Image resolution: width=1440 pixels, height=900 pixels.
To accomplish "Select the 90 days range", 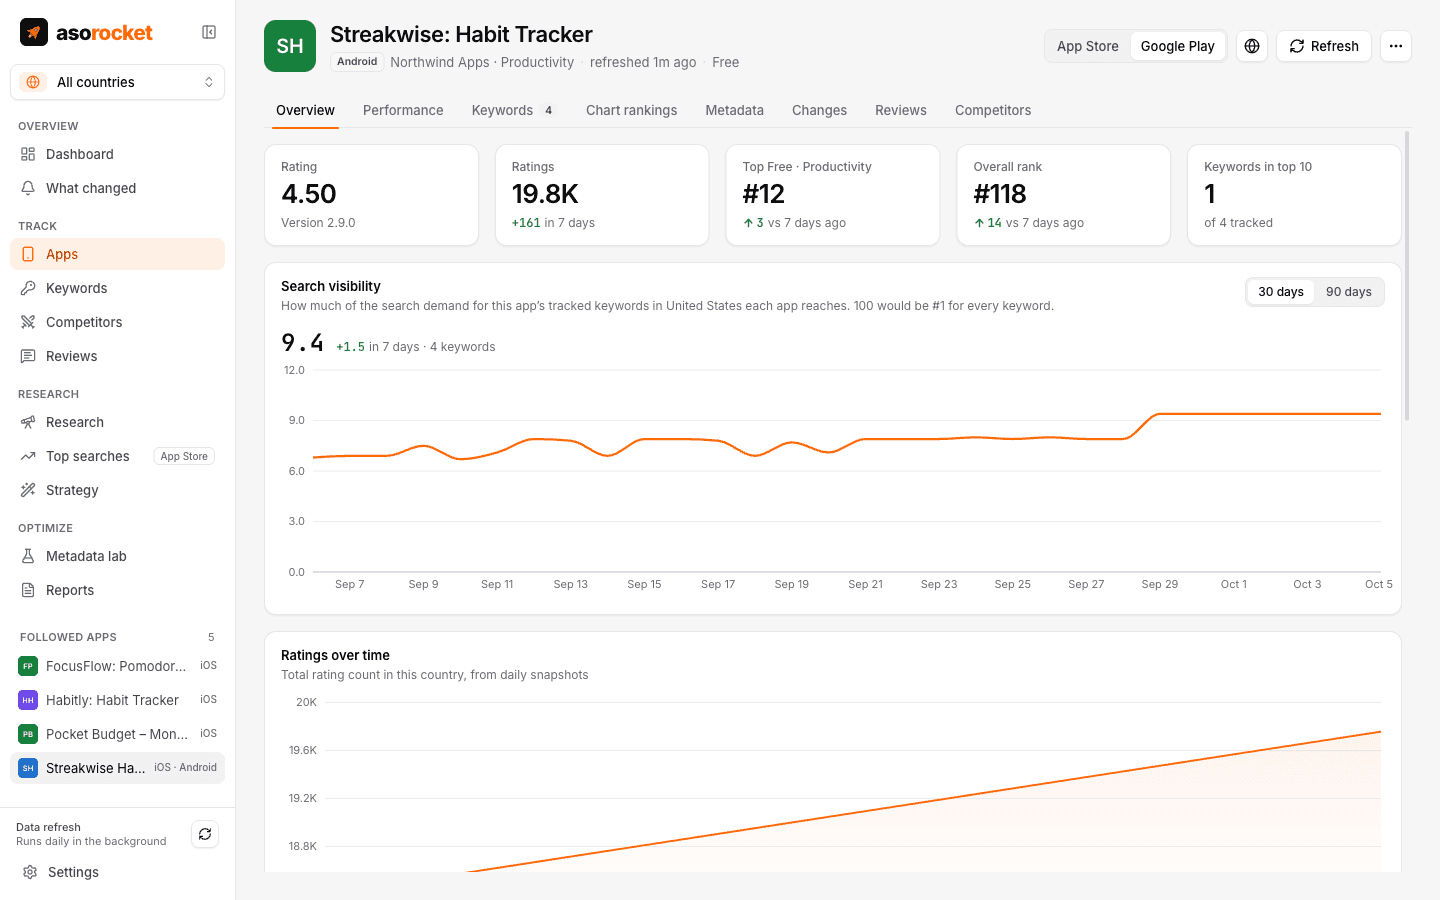I will coord(1349,292).
